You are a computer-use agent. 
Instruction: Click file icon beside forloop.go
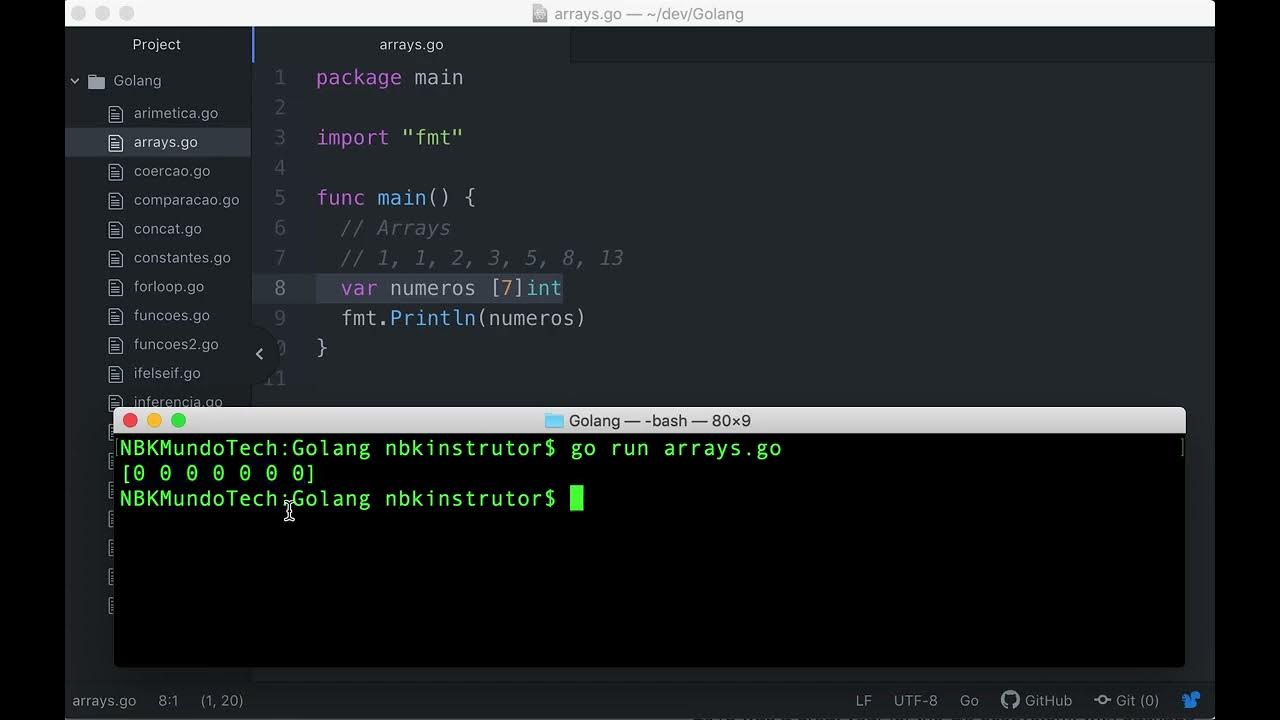(116, 287)
